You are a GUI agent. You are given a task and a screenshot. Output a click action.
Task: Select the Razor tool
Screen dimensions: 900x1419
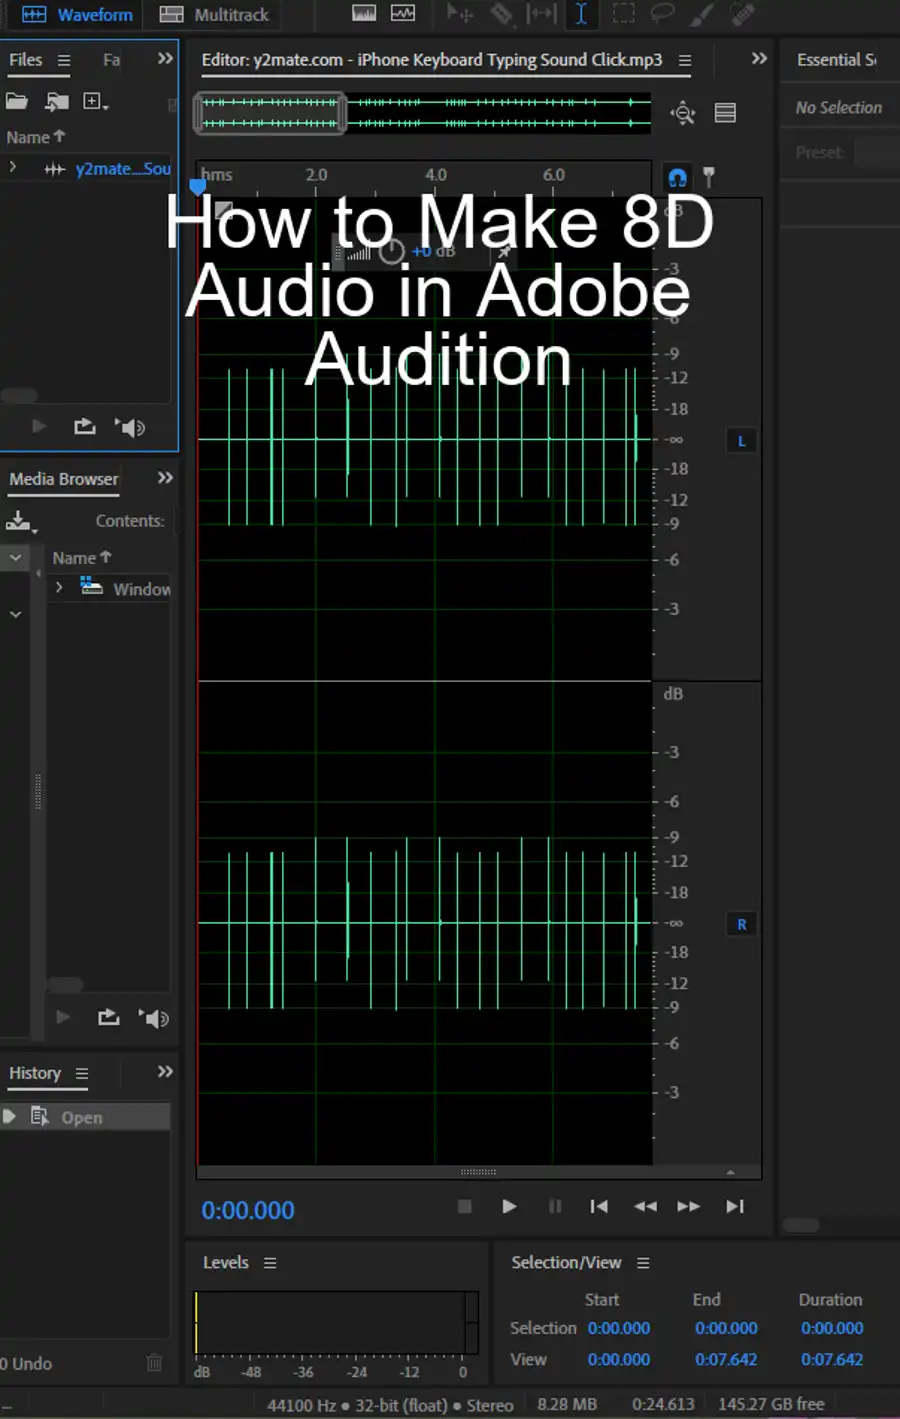coord(501,14)
